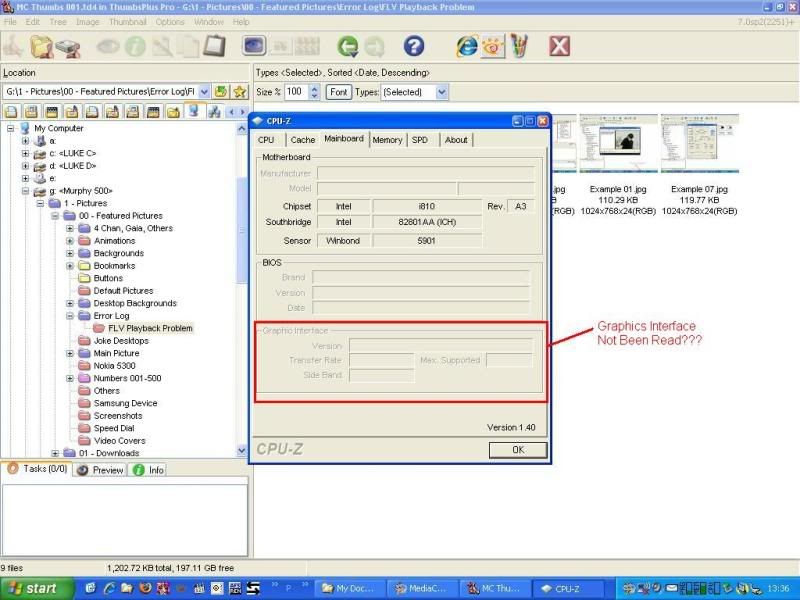Open the Types (Selected) dropdown
Image resolution: width=800 pixels, height=600 pixels.
coord(442,92)
